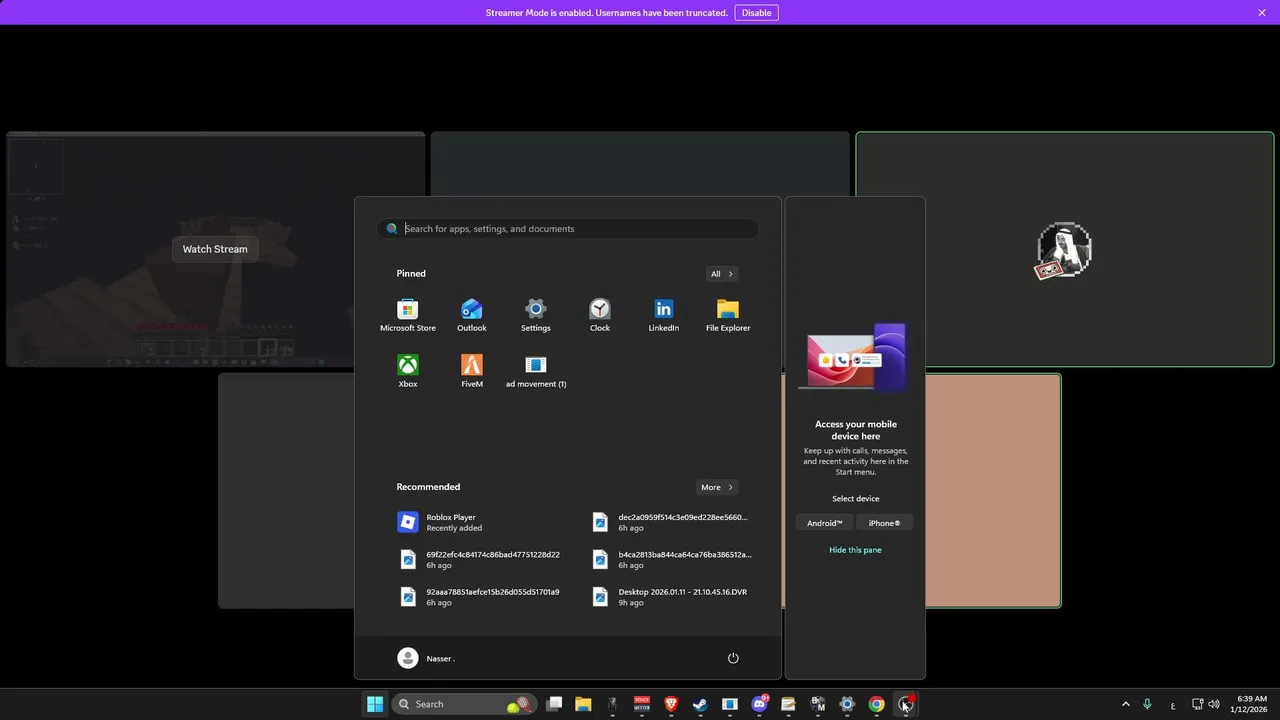This screenshot has width=1280, height=720.
Task: Click Disable in Streamer Mode banner
Action: pyautogui.click(x=756, y=13)
